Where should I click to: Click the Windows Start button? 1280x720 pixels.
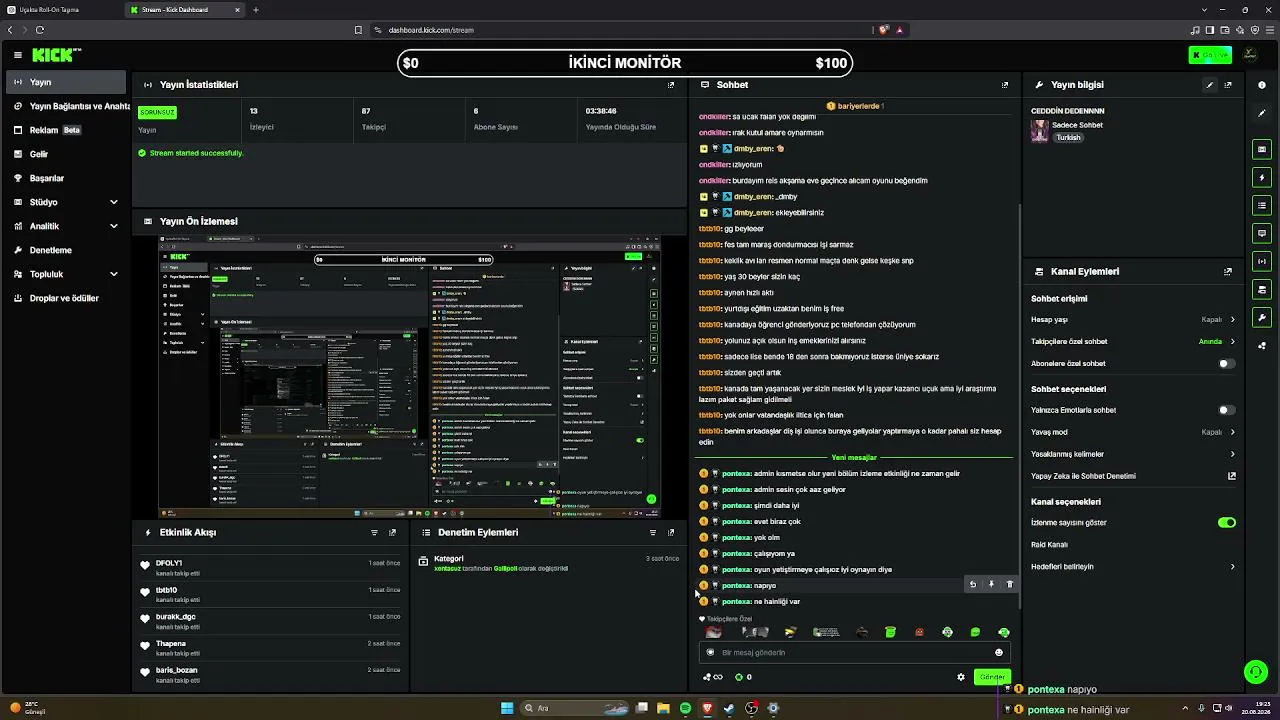point(507,708)
